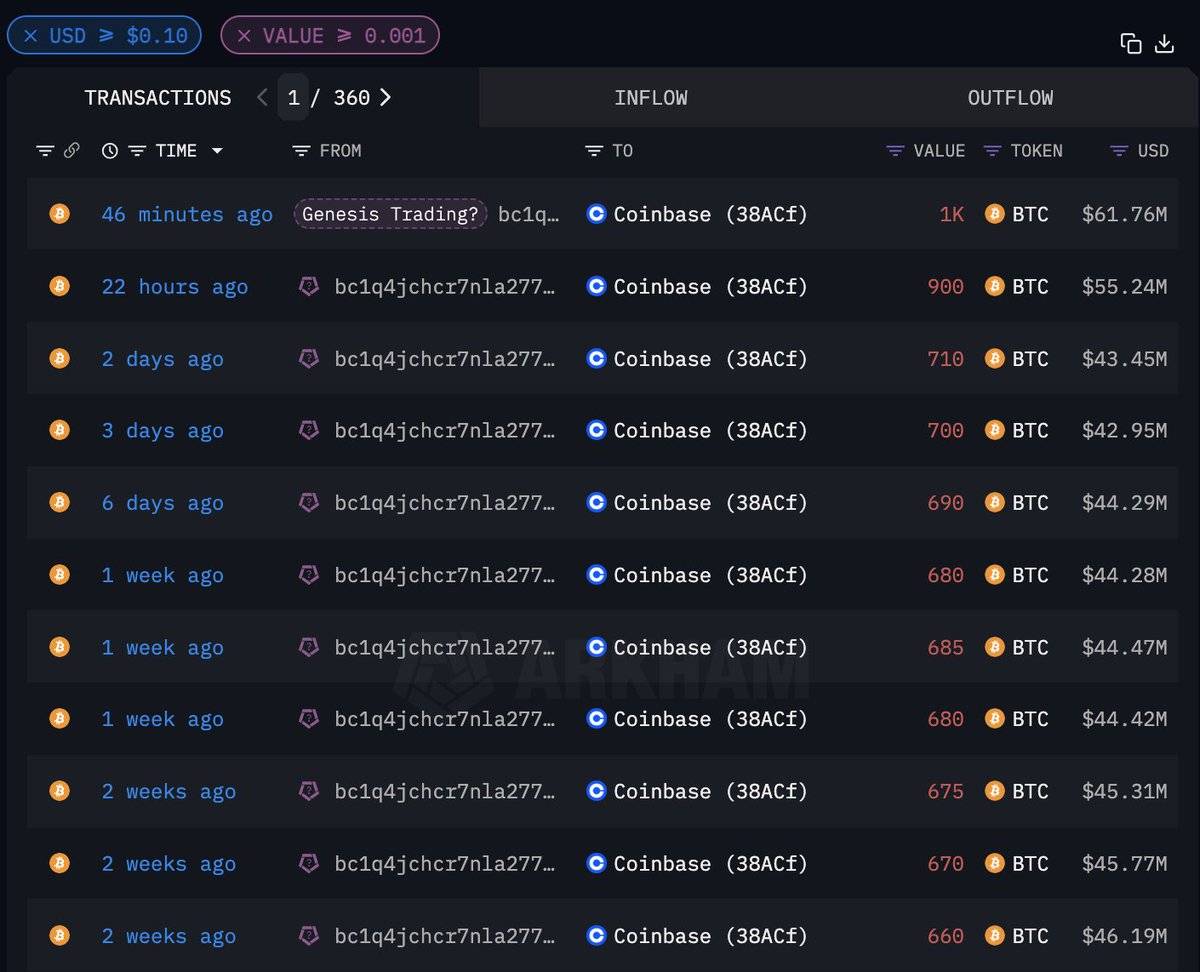Click Coinbase logo in the 710 BTC row
1200x972 pixels.
pos(596,358)
